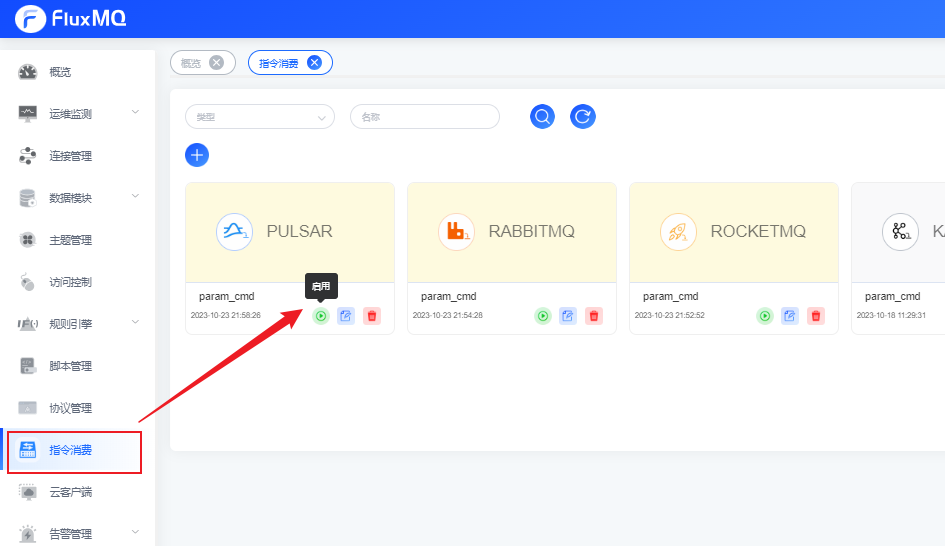
Task: Switch to the 指令消费 tab
Action: click(x=278, y=63)
